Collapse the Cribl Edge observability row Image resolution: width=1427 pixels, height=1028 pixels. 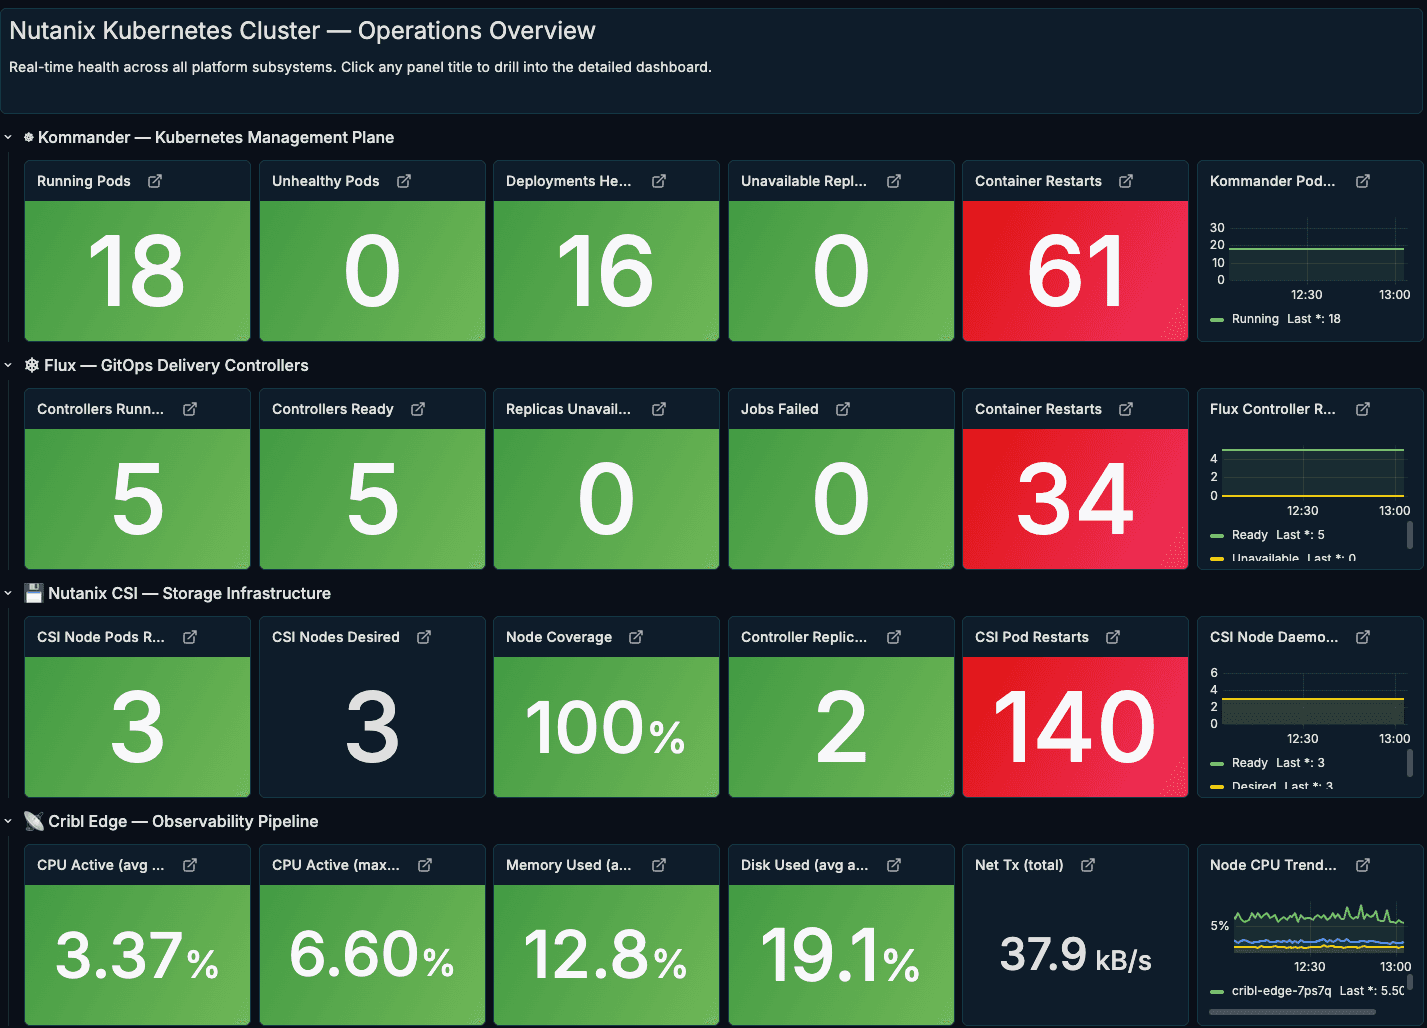[x=8, y=821]
